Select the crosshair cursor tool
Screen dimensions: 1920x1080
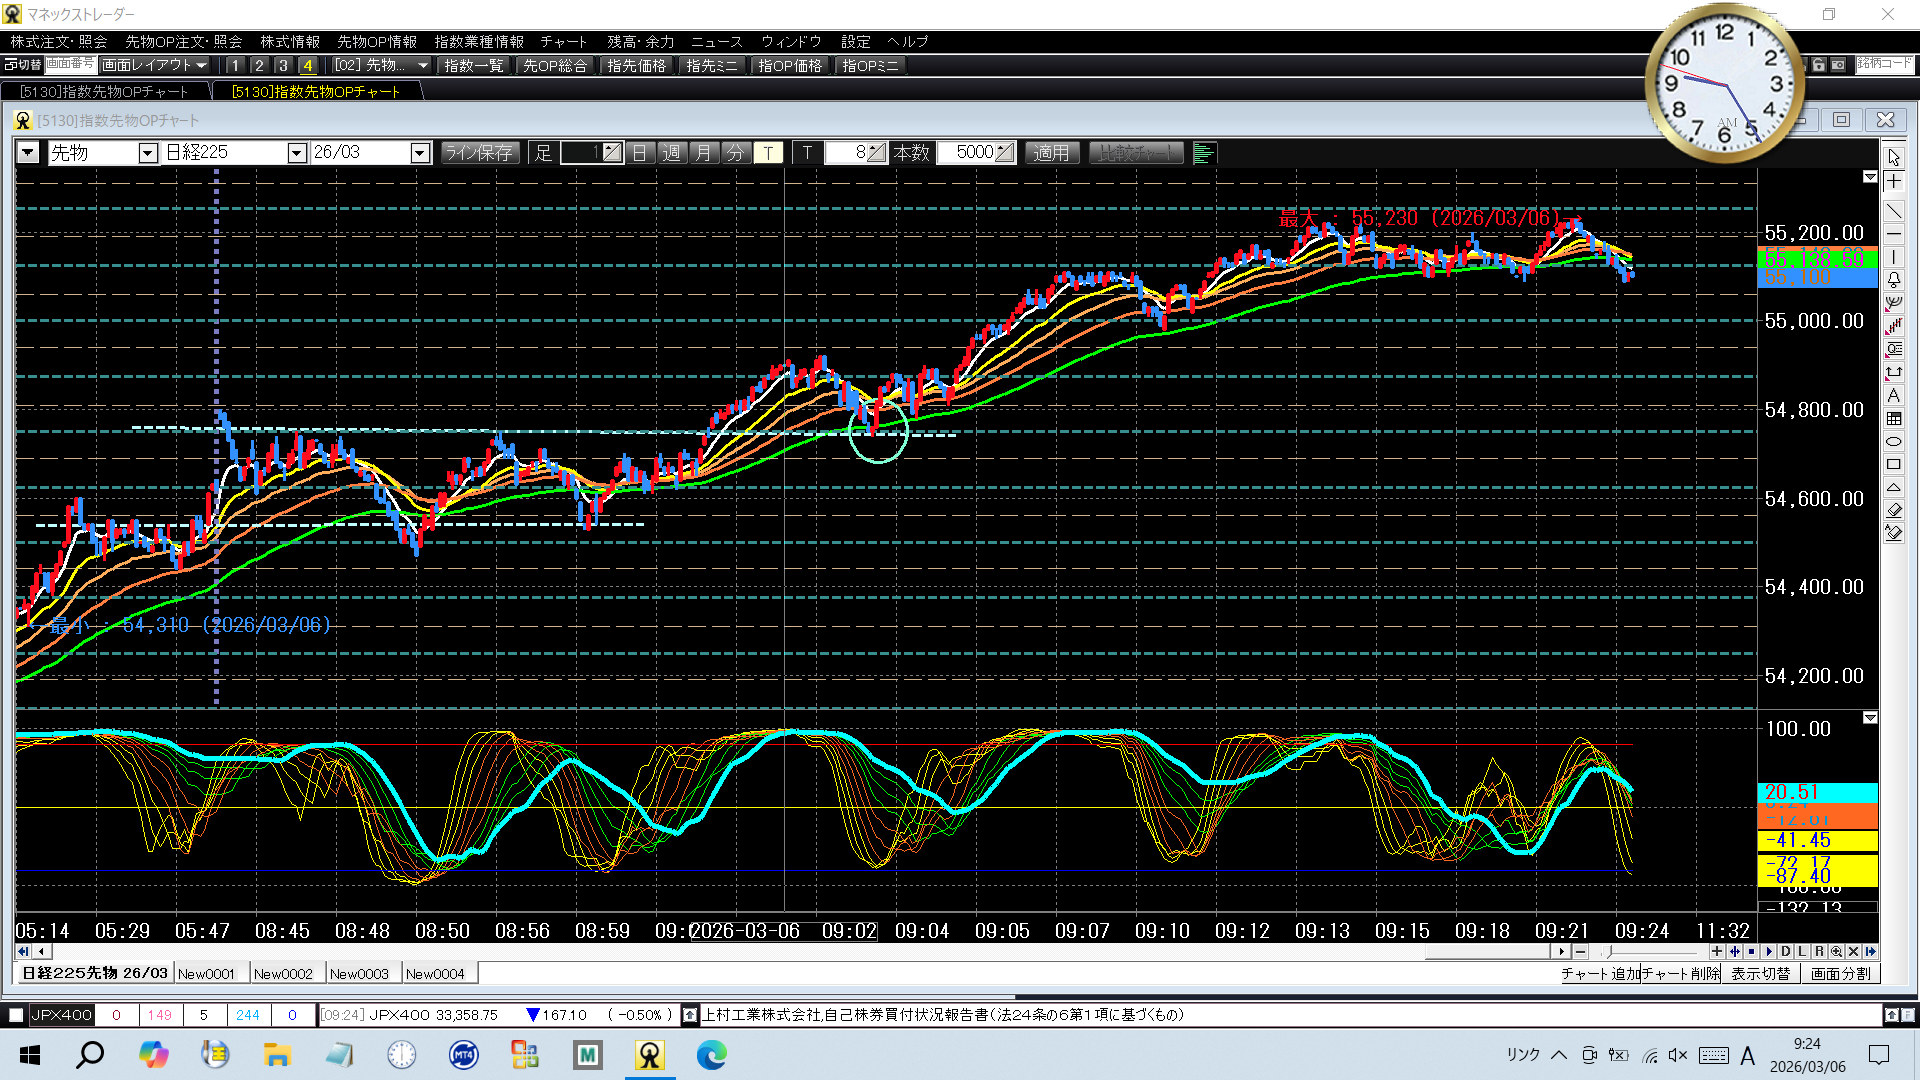click(x=1894, y=181)
